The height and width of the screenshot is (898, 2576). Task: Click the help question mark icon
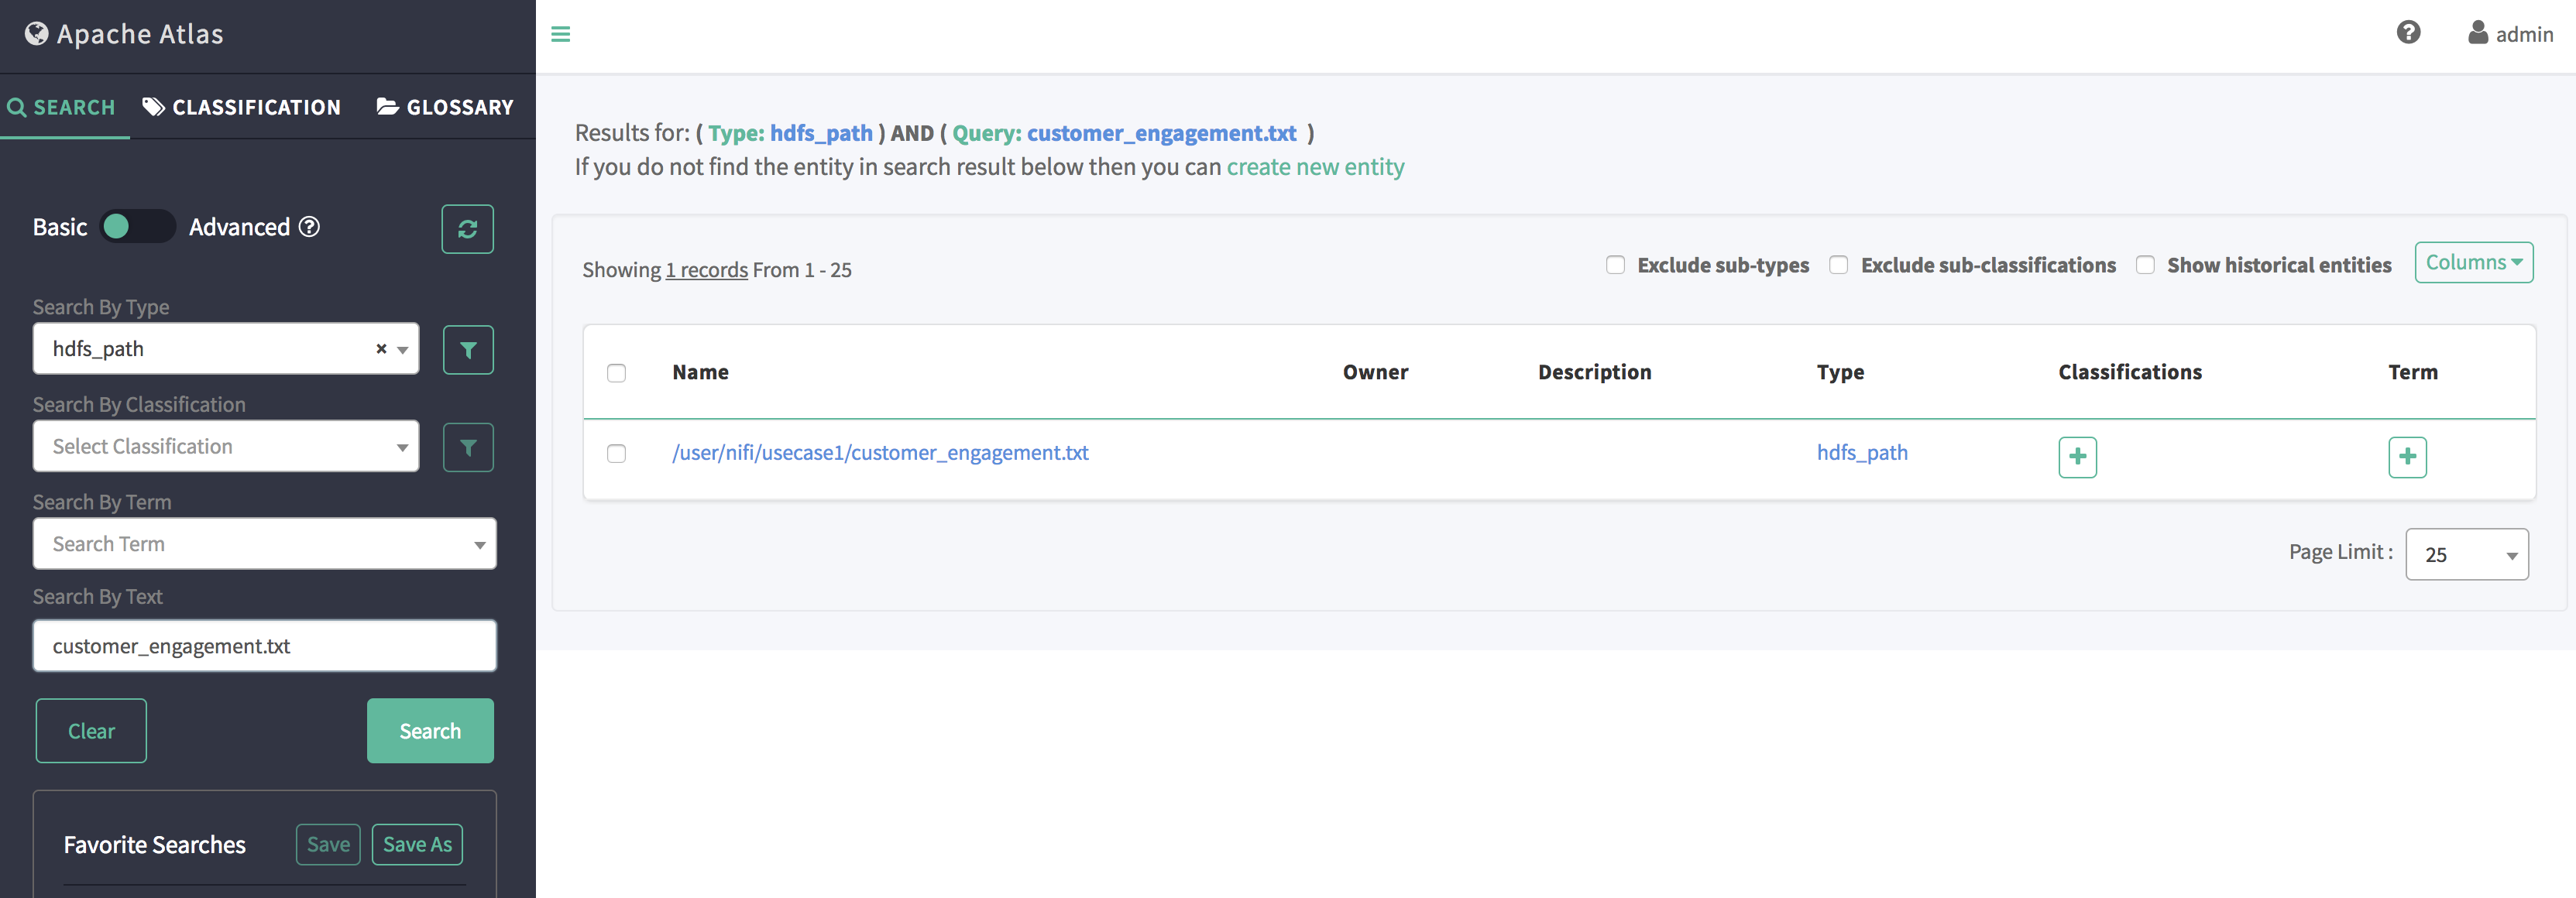2409,33
